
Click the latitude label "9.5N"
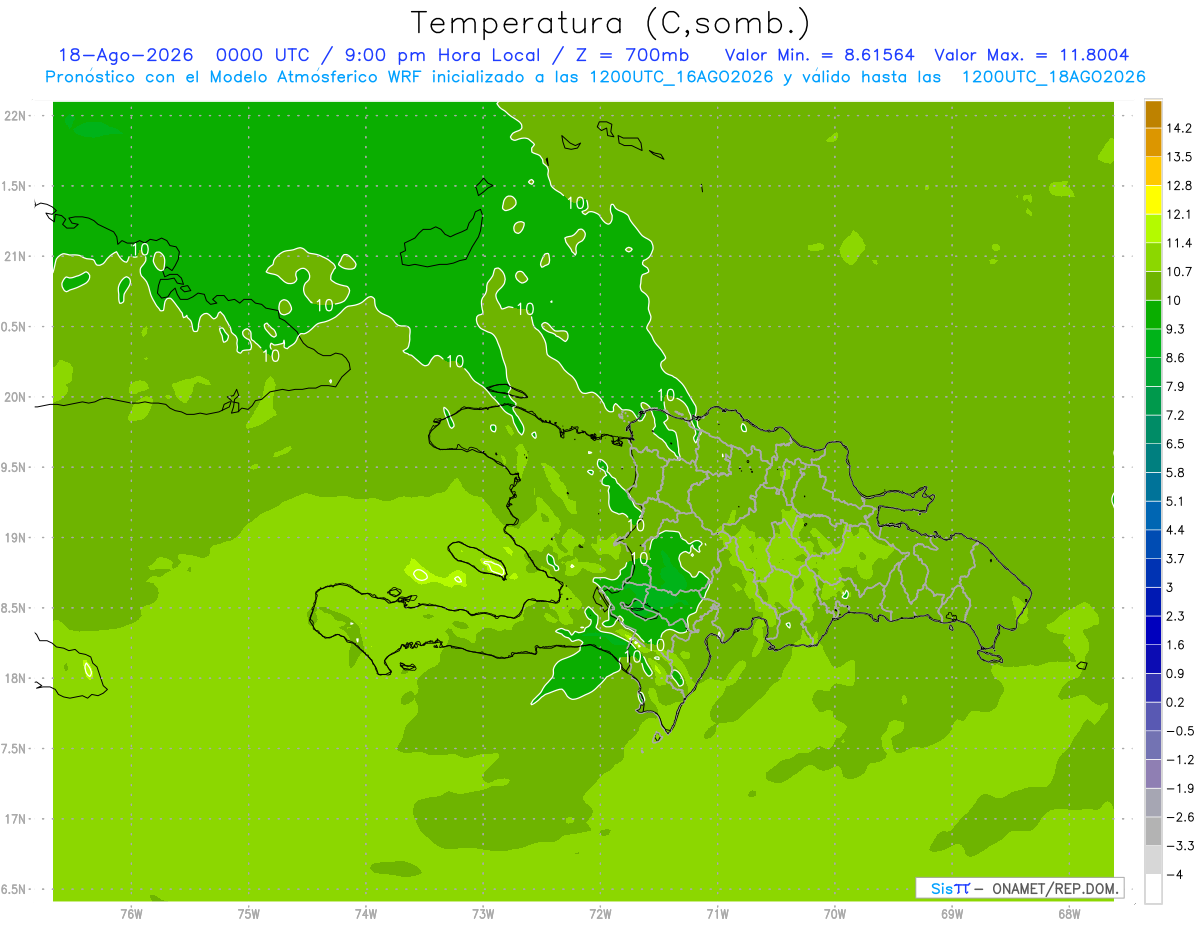pyautogui.click(x=15, y=468)
